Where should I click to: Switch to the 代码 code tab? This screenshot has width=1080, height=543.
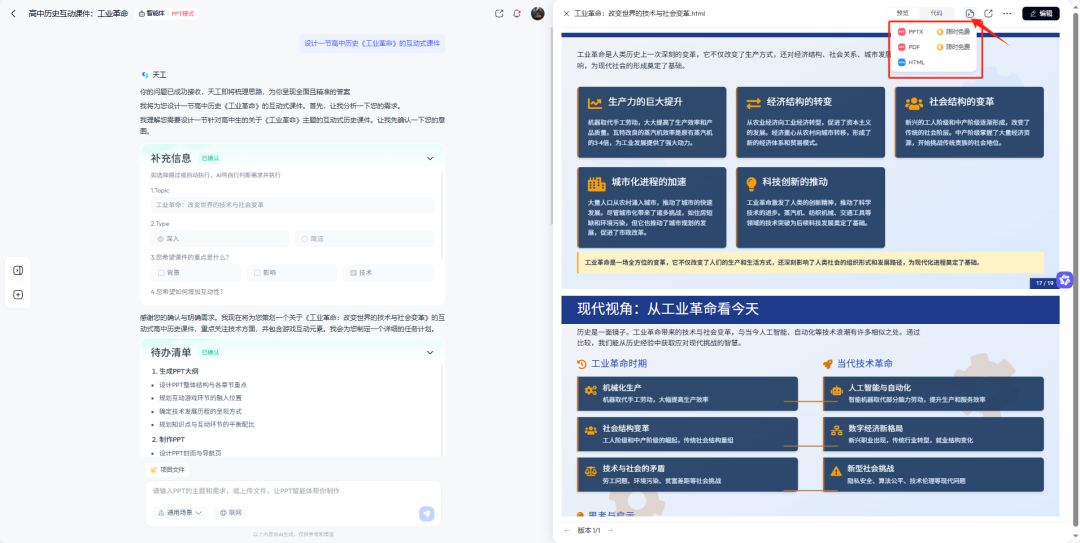(x=936, y=13)
